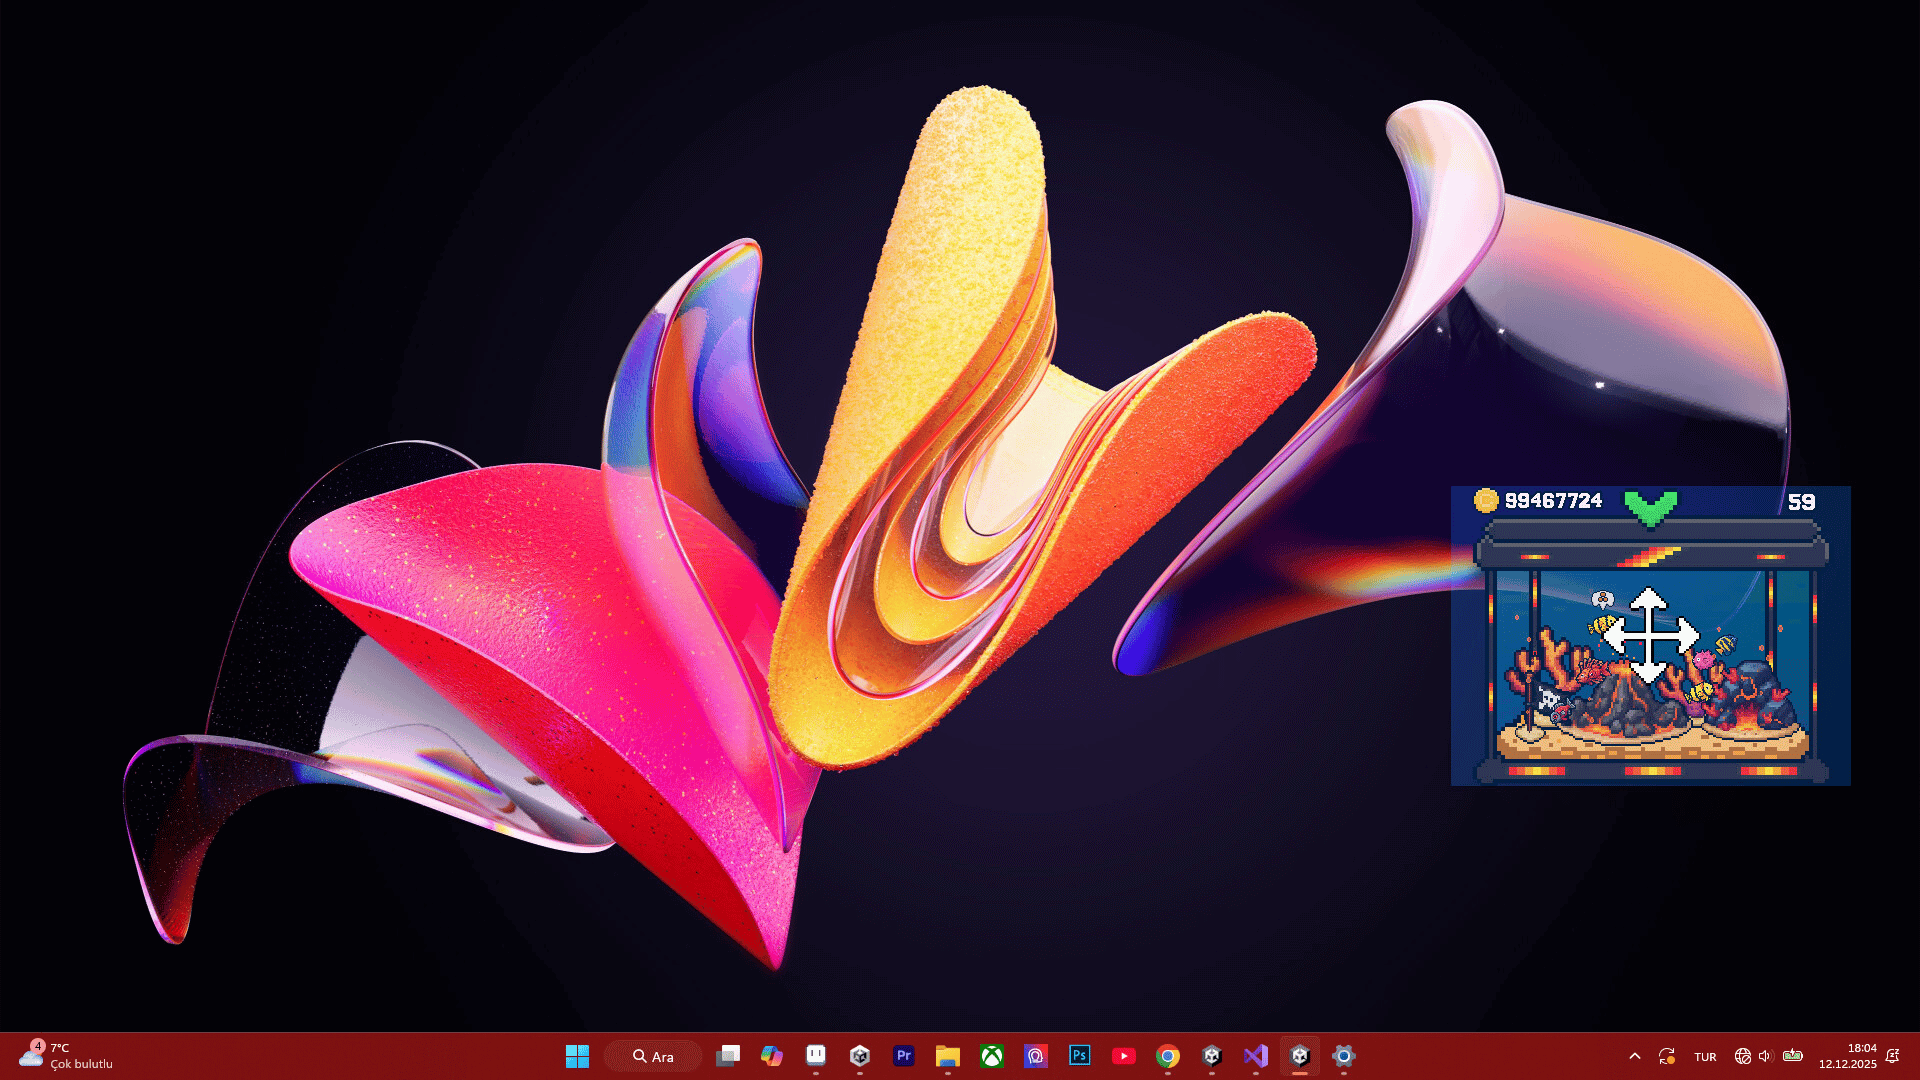Open Adobe Premiere Pro from taskbar

pyautogui.click(x=904, y=1056)
